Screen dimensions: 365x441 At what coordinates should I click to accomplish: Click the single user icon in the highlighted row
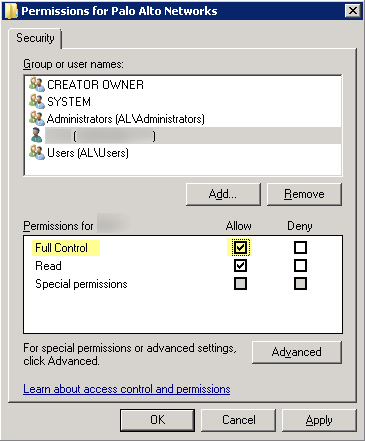(36, 135)
